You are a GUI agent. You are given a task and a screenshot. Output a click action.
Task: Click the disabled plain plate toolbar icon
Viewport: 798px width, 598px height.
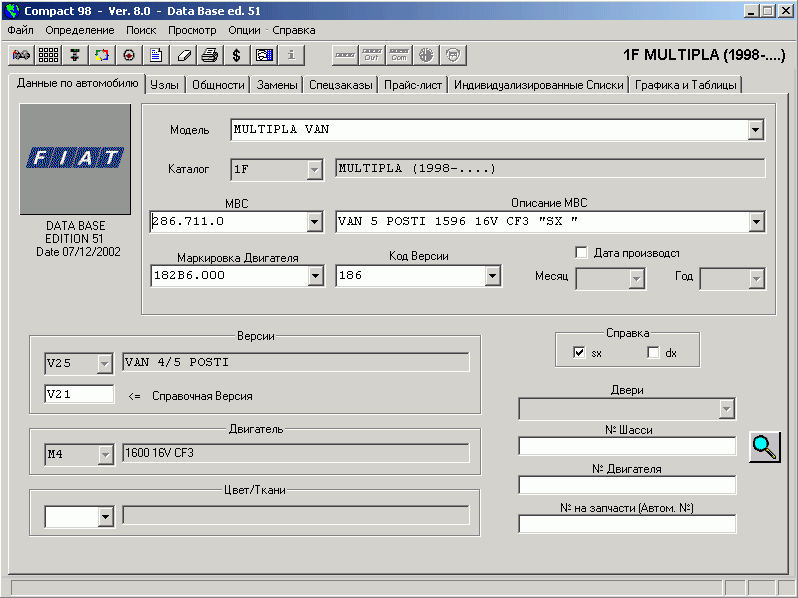(x=345, y=55)
